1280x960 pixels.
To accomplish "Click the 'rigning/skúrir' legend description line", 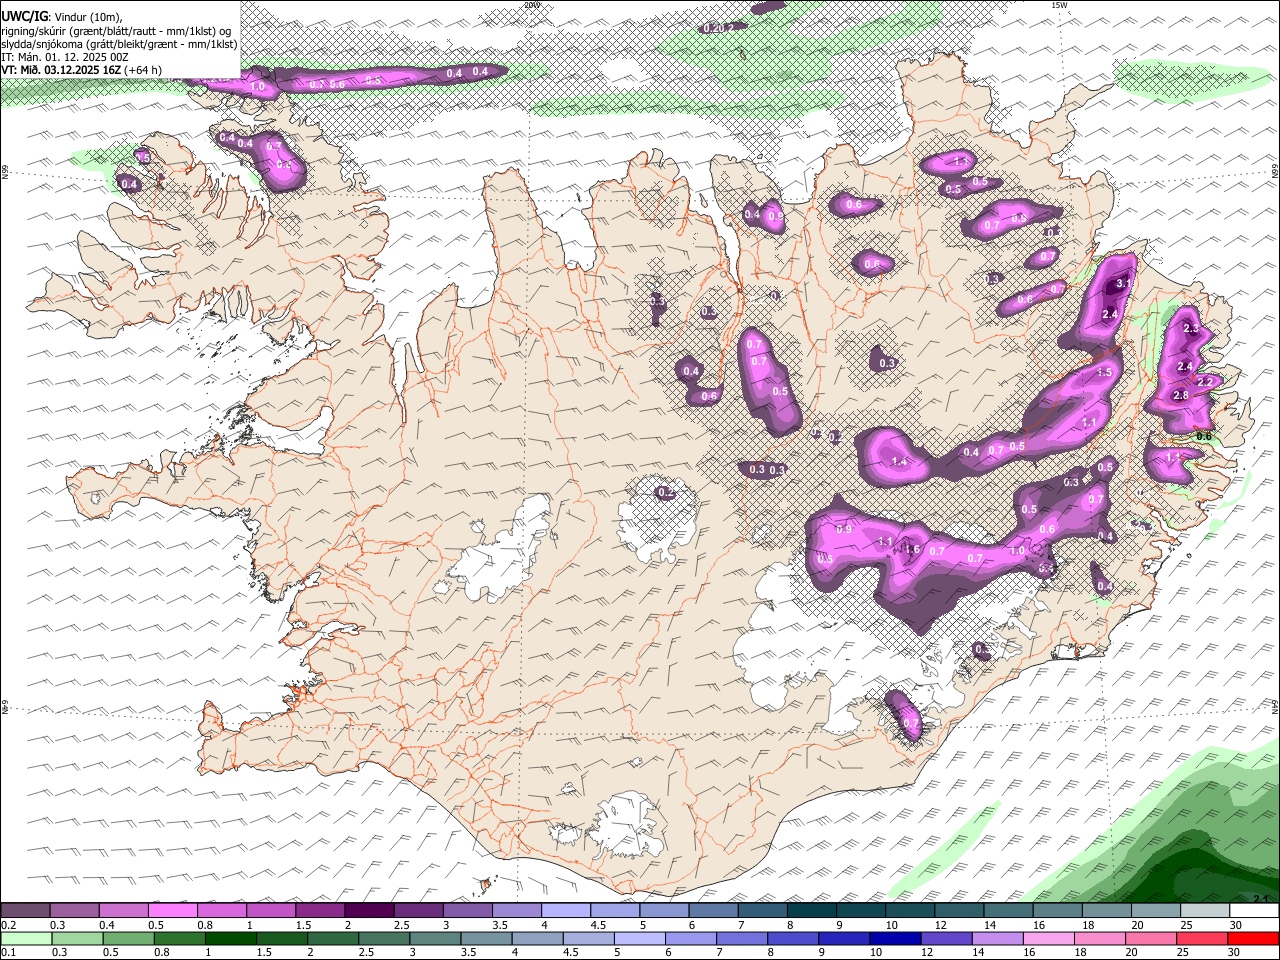I will (116, 31).
